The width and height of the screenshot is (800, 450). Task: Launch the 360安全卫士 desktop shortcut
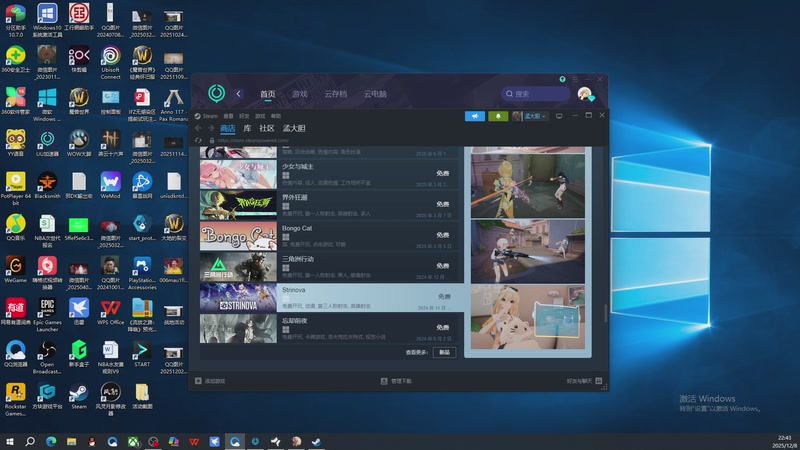(15, 59)
